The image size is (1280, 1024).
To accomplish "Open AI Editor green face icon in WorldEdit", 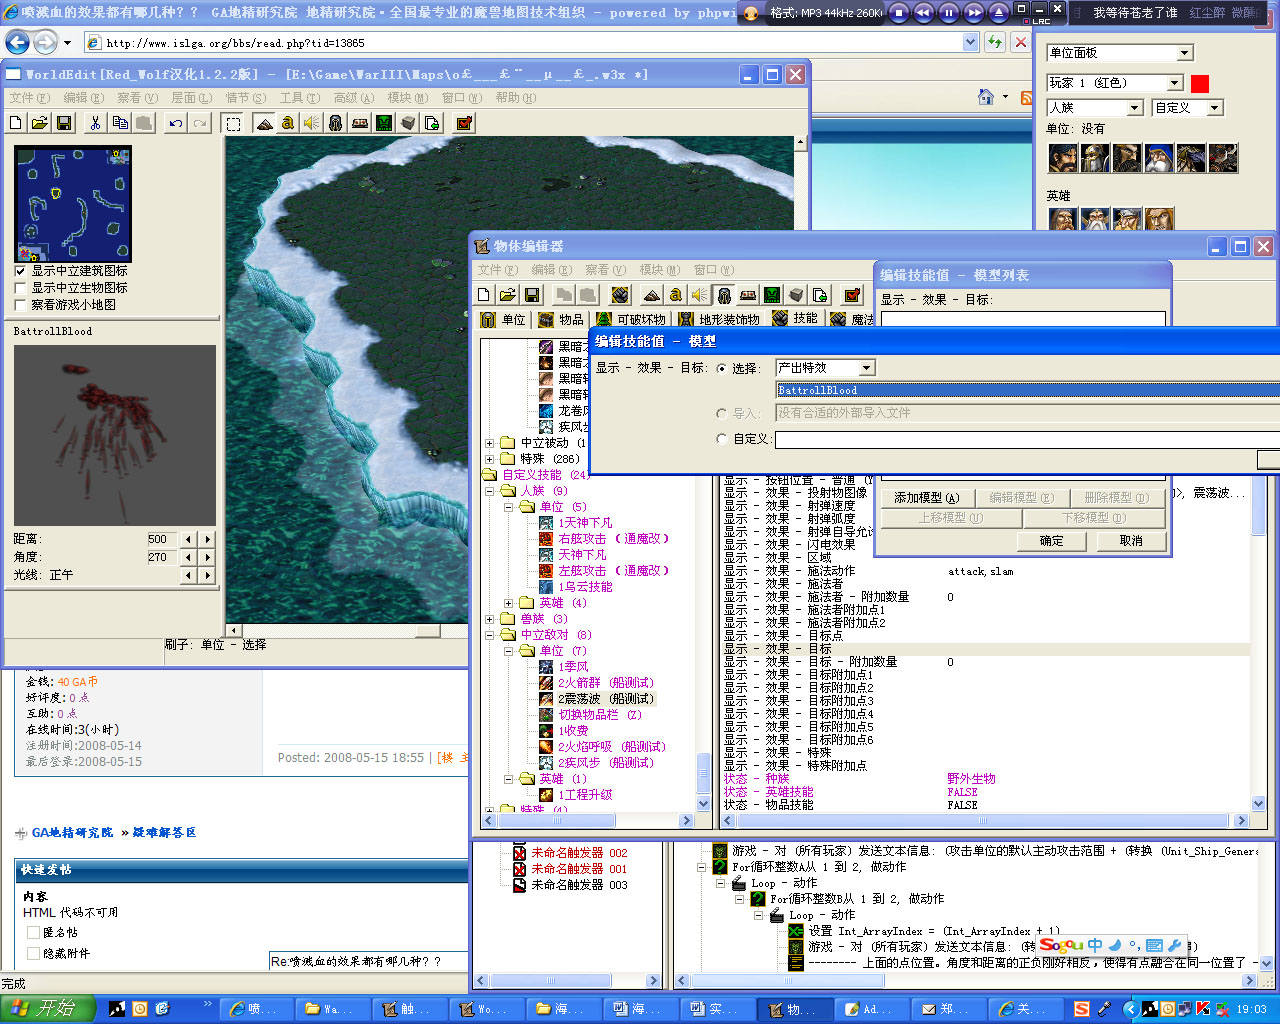I will 384,123.
